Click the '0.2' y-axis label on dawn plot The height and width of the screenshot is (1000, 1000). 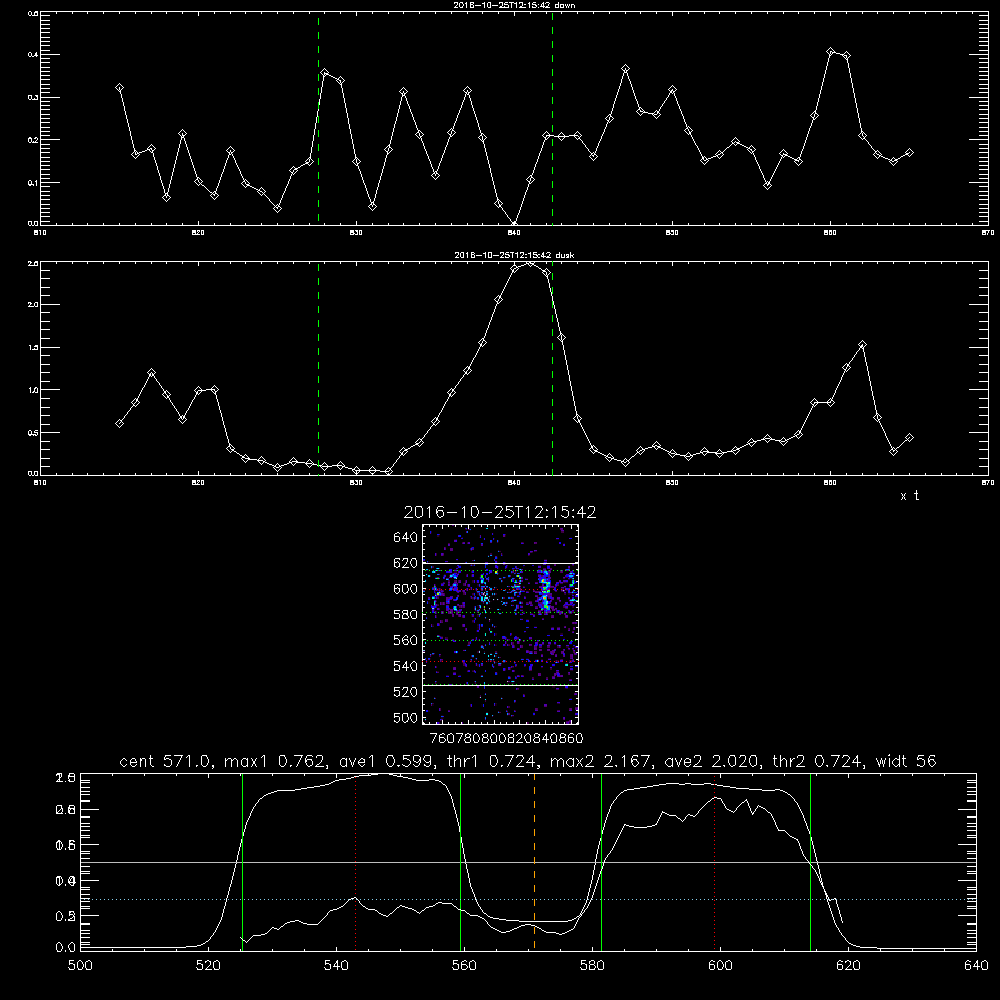click(x=34, y=140)
